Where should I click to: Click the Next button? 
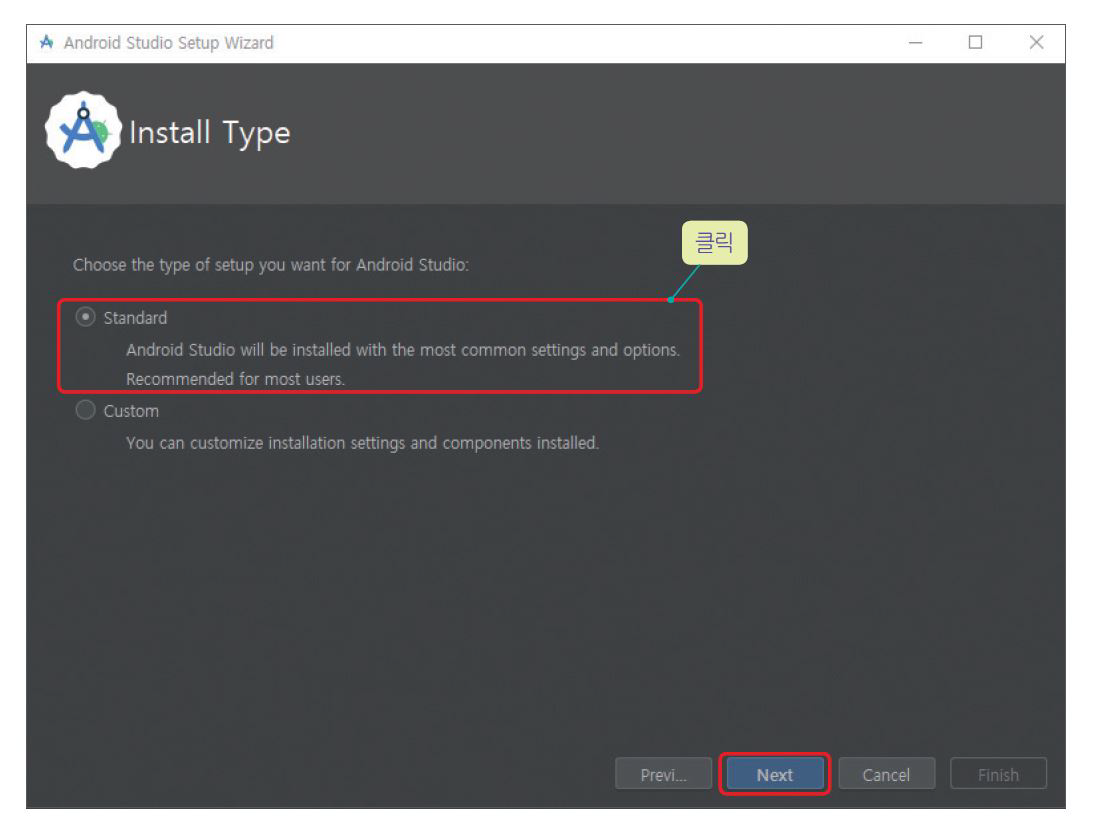(x=774, y=774)
